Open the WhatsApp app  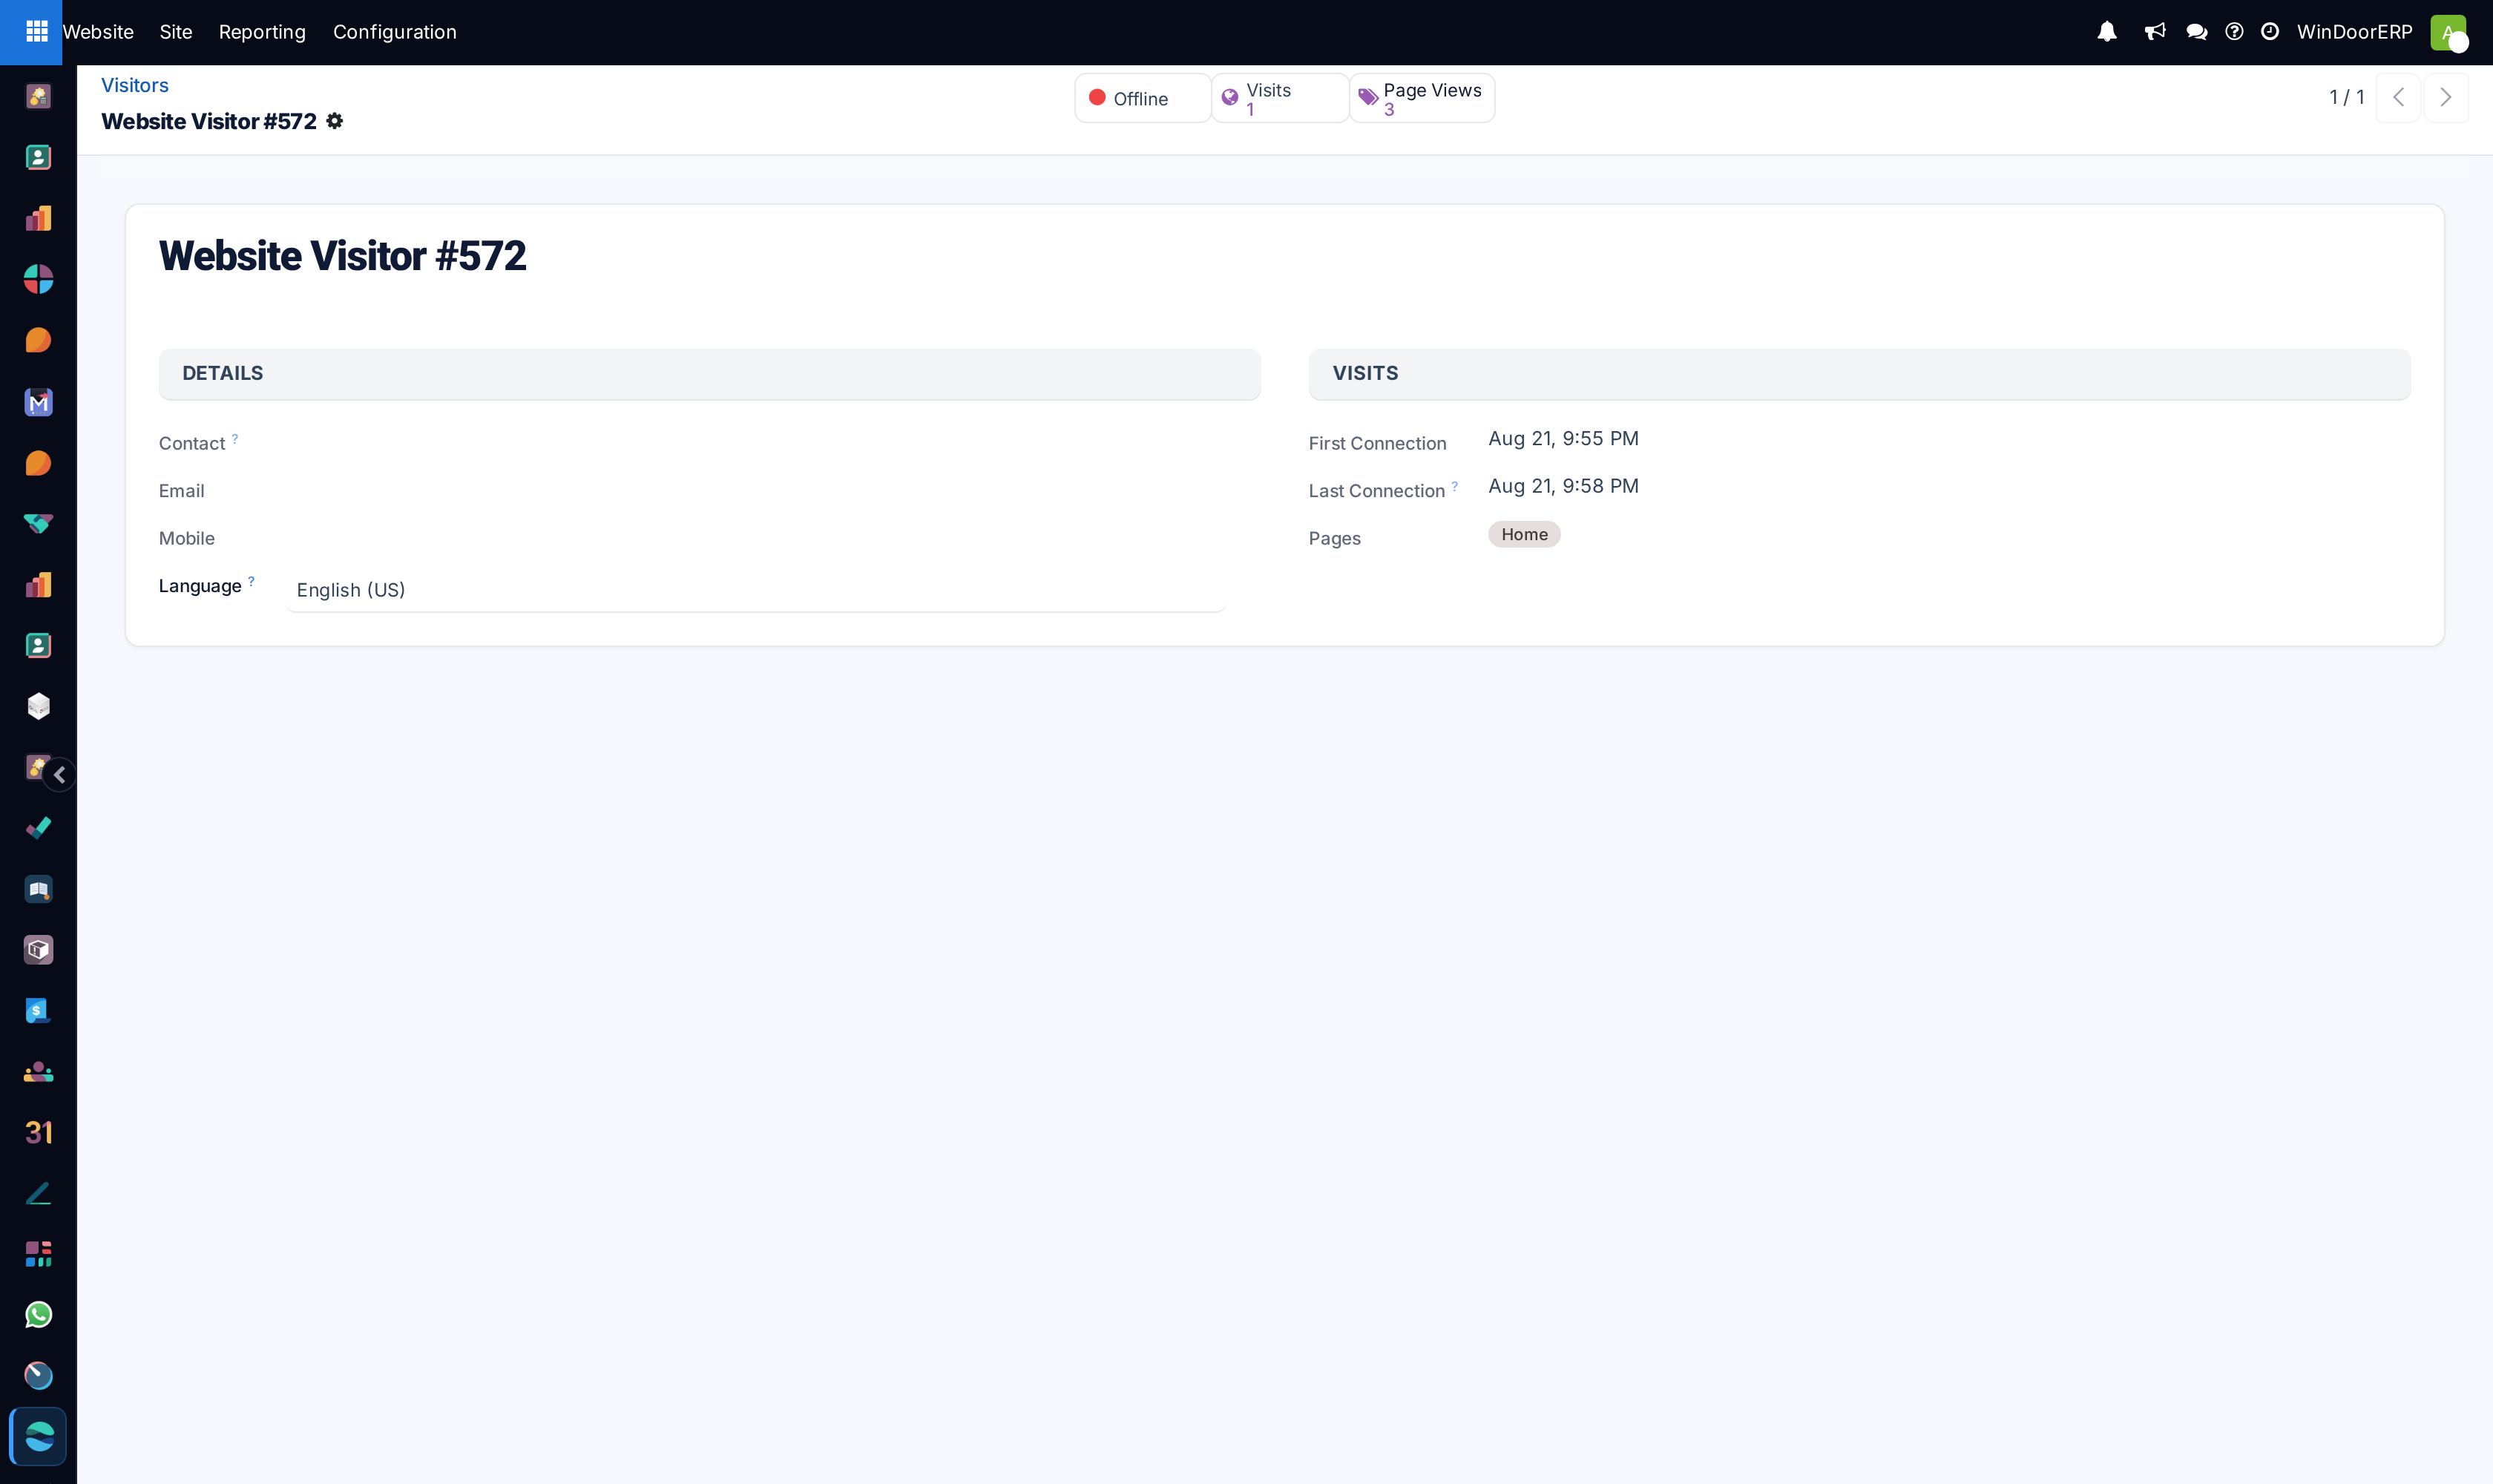pyautogui.click(x=38, y=1314)
